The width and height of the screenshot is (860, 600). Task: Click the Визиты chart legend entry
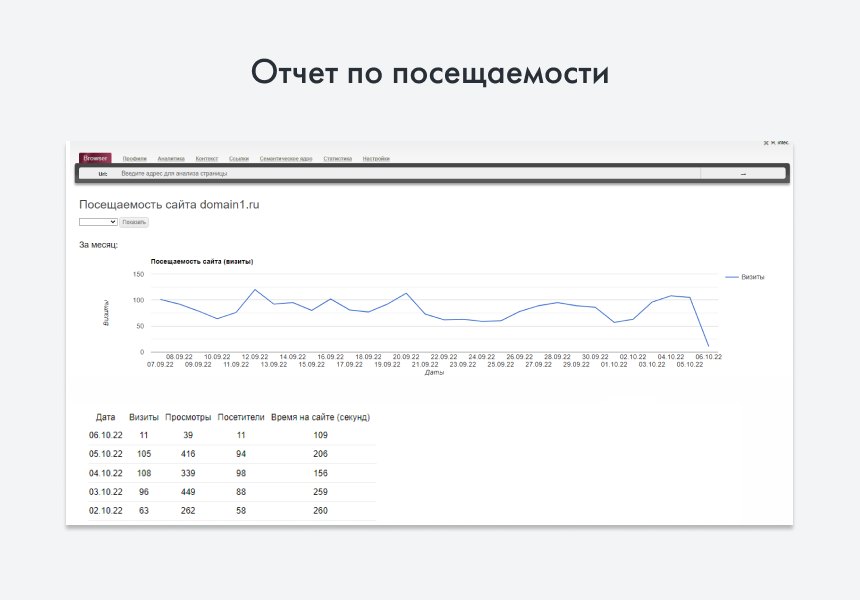tap(745, 277)
